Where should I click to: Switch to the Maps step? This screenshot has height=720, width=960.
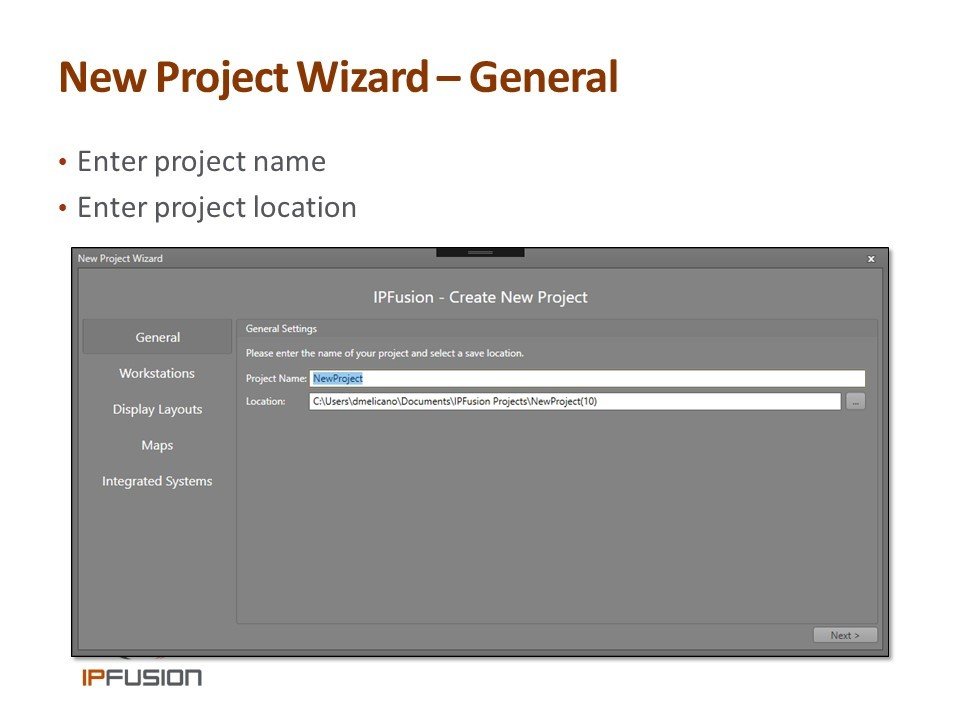[x=157, y=445]
